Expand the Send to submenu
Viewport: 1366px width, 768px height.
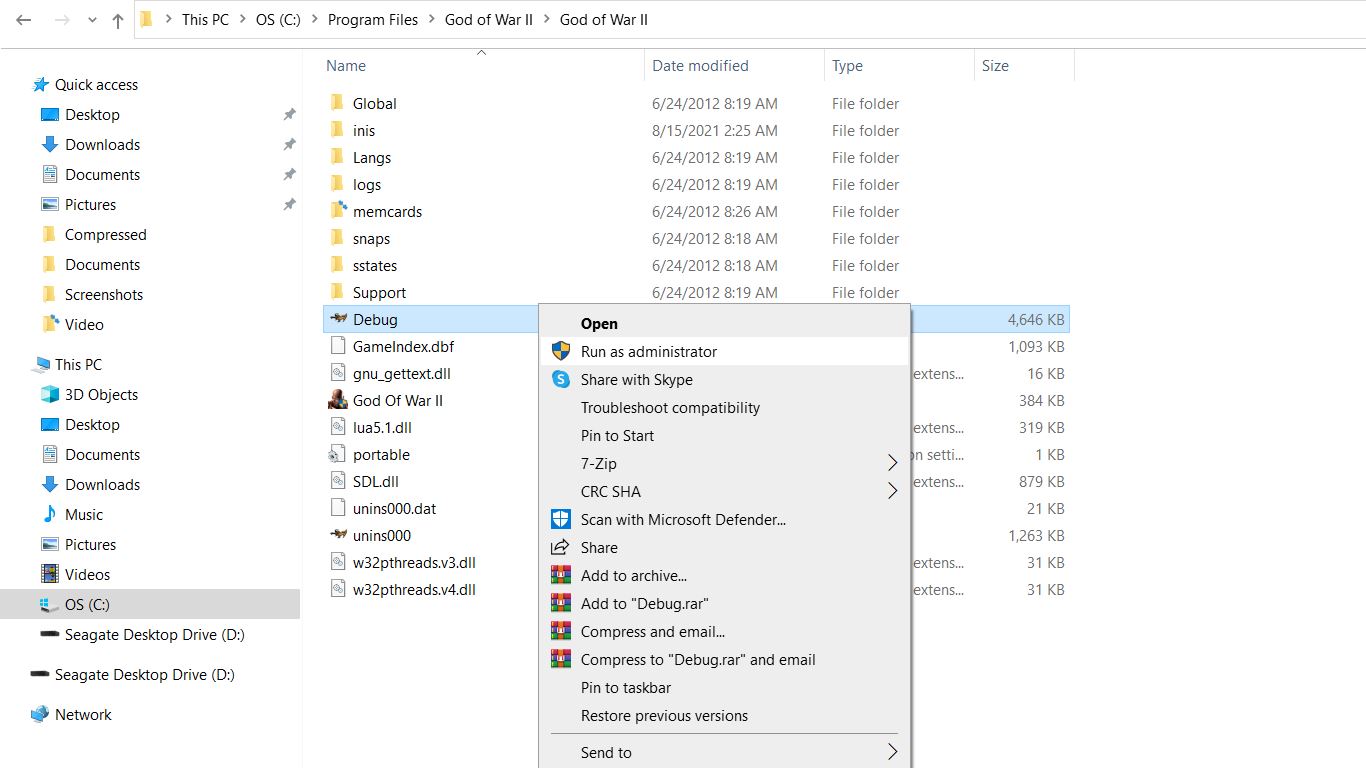tap(892, 753)
